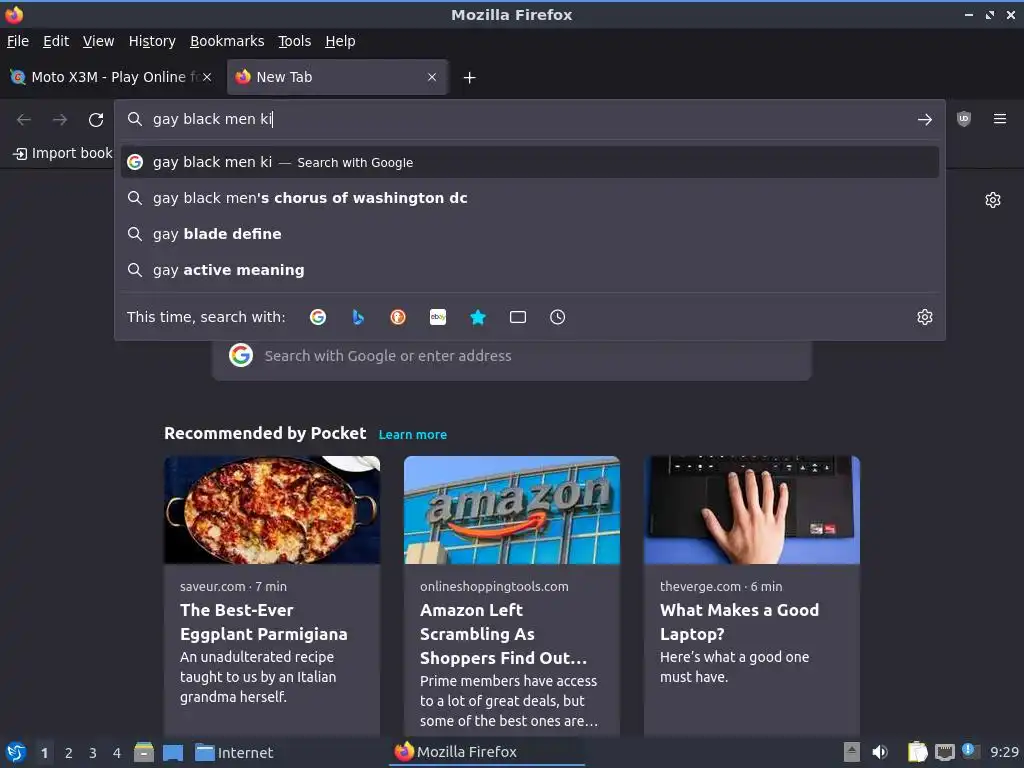Open the Amazon building article thumbnail
This screenshot has width=1024, height=768.
(x=511, y=510)
